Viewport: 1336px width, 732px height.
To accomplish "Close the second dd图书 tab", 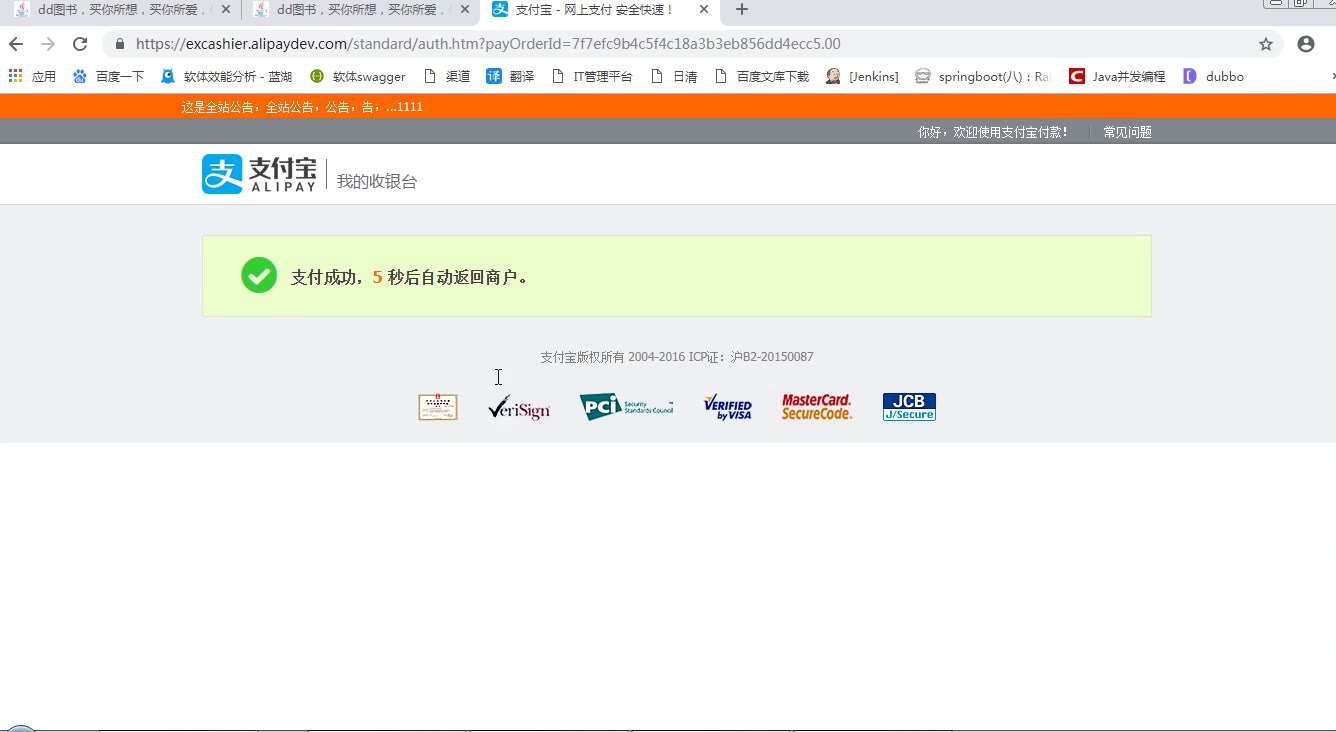I will pyautogui.click(x=464, y=10).
